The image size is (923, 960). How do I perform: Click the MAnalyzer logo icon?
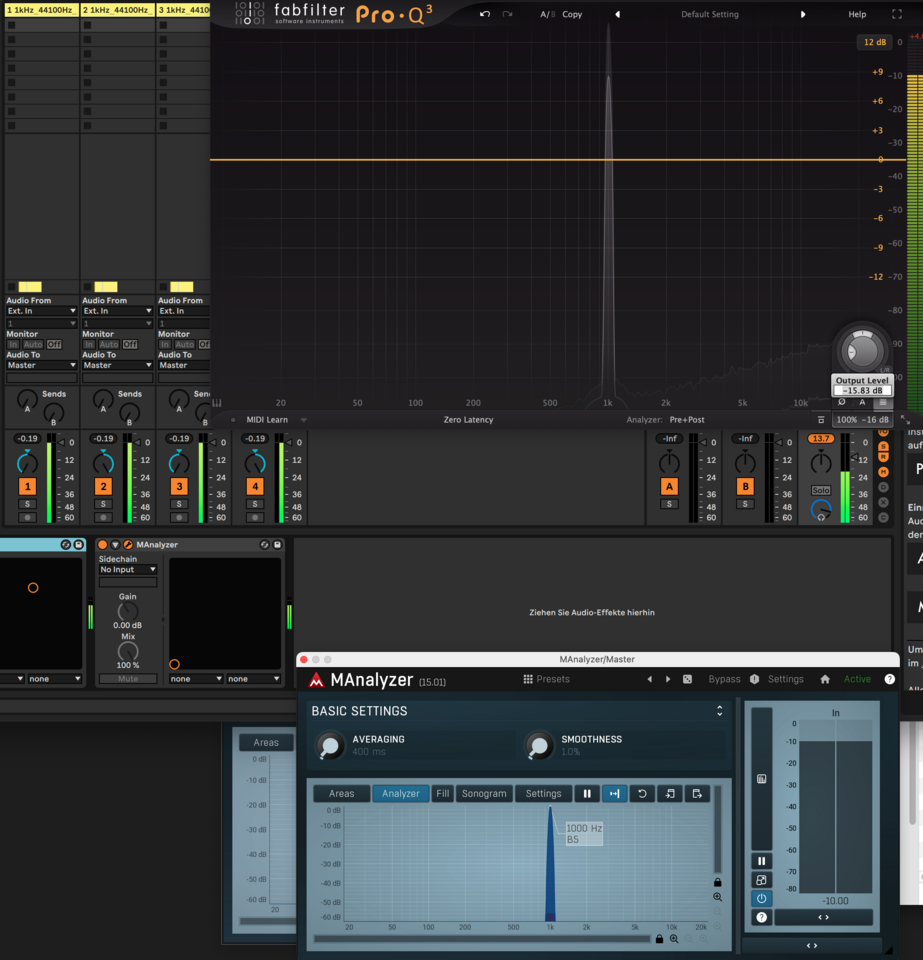click(x=316, y=680)
